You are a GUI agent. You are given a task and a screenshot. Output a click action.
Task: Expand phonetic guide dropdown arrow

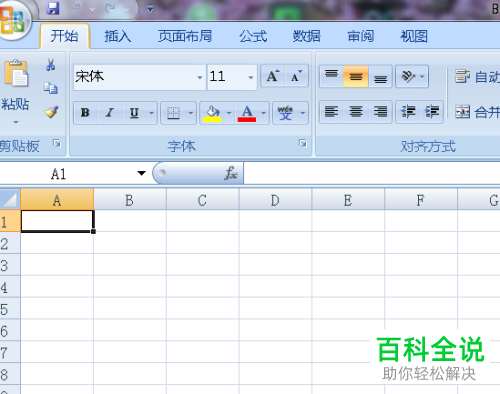[x=303, y=113]
